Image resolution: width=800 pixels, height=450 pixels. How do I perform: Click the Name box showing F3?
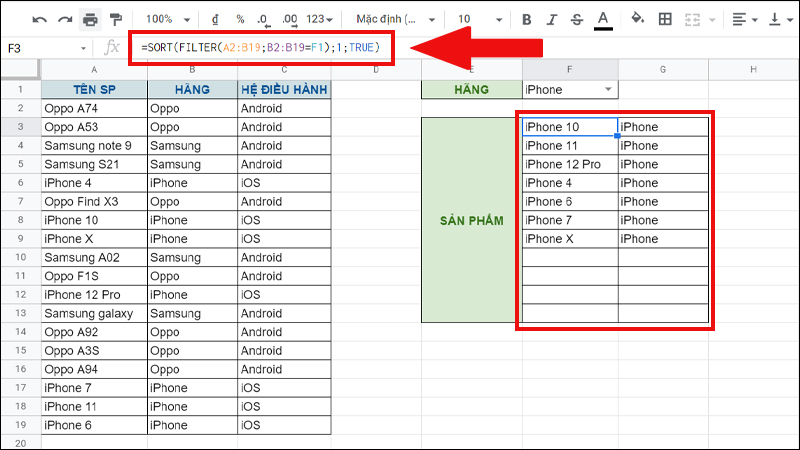pyautogui.click(x=41, y=48)
